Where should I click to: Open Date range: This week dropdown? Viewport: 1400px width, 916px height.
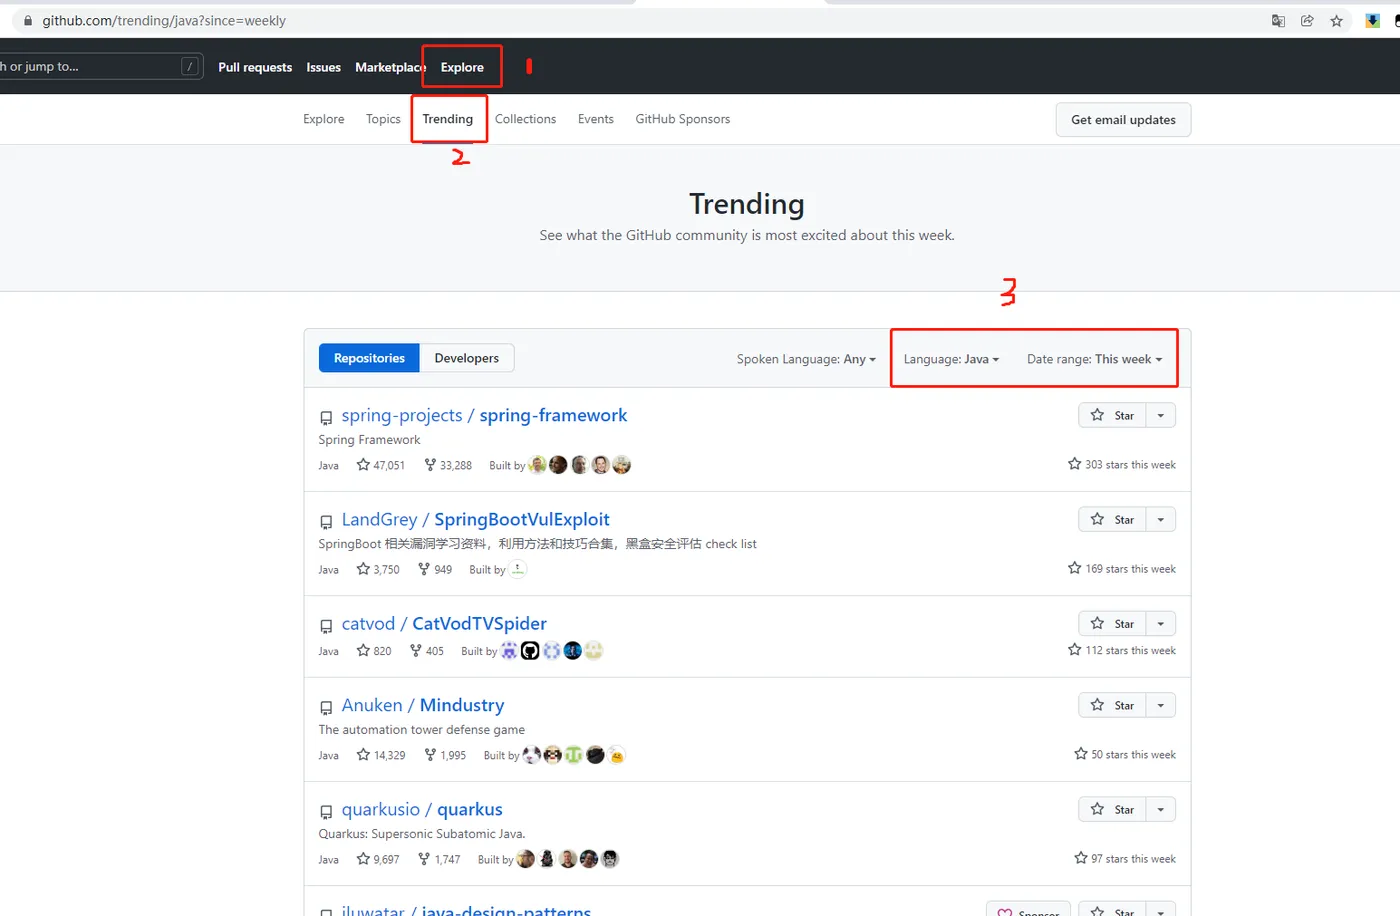(x=1094, y=359)
